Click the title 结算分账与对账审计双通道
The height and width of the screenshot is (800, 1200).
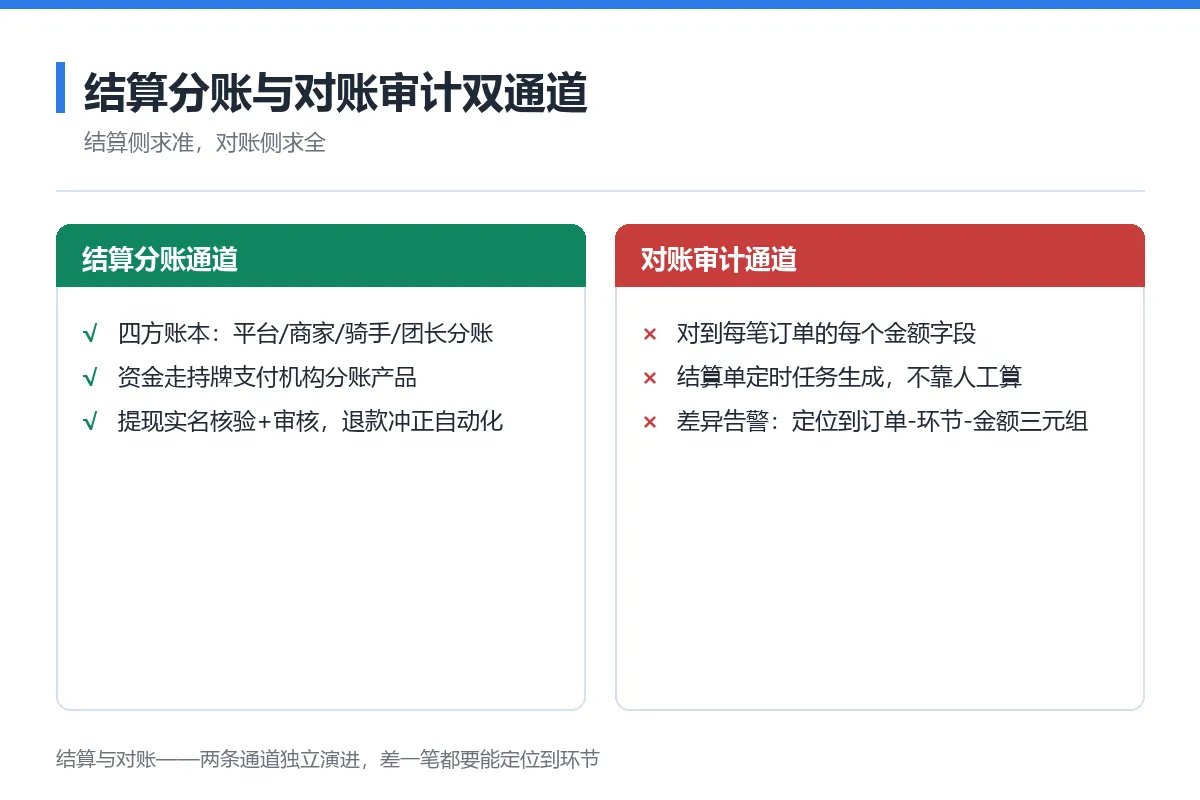[x=335, y=92]
